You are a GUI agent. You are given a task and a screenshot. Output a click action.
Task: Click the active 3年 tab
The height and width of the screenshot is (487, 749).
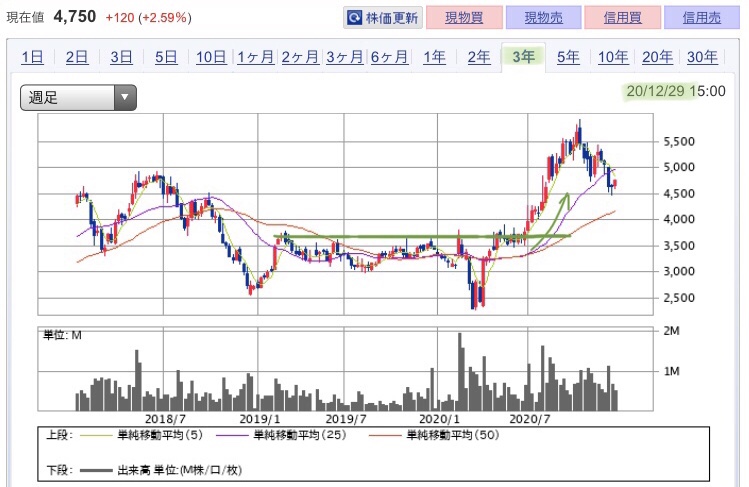(x=524, y=57)
